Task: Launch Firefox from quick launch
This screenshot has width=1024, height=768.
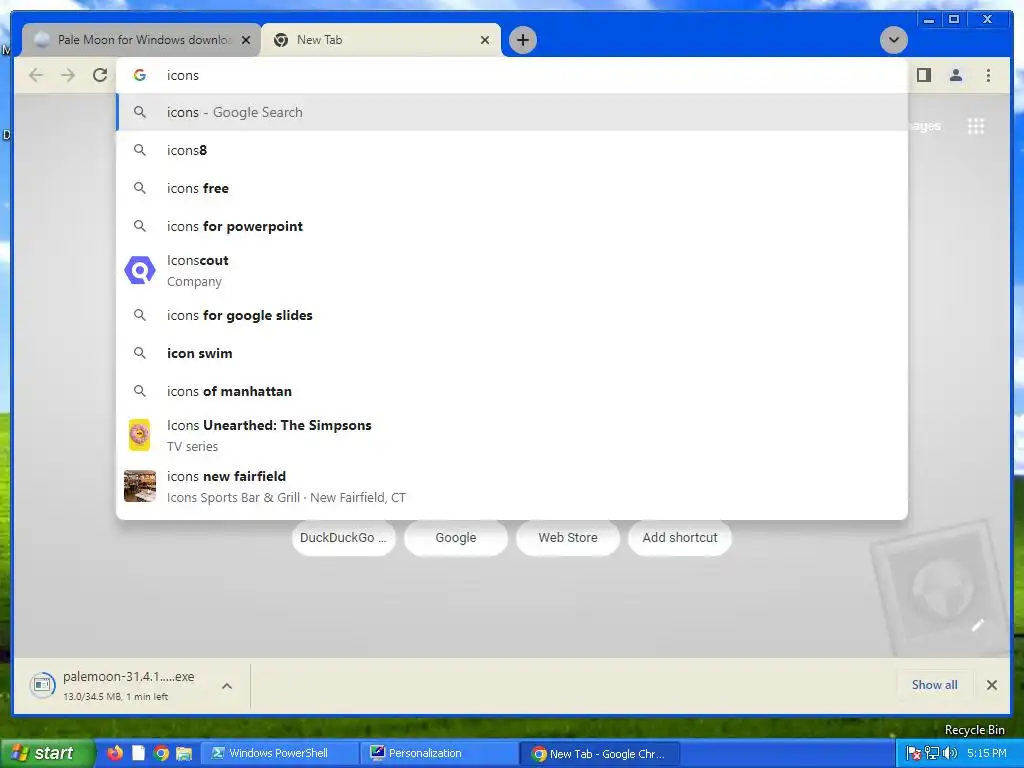Action: (115, 753)
